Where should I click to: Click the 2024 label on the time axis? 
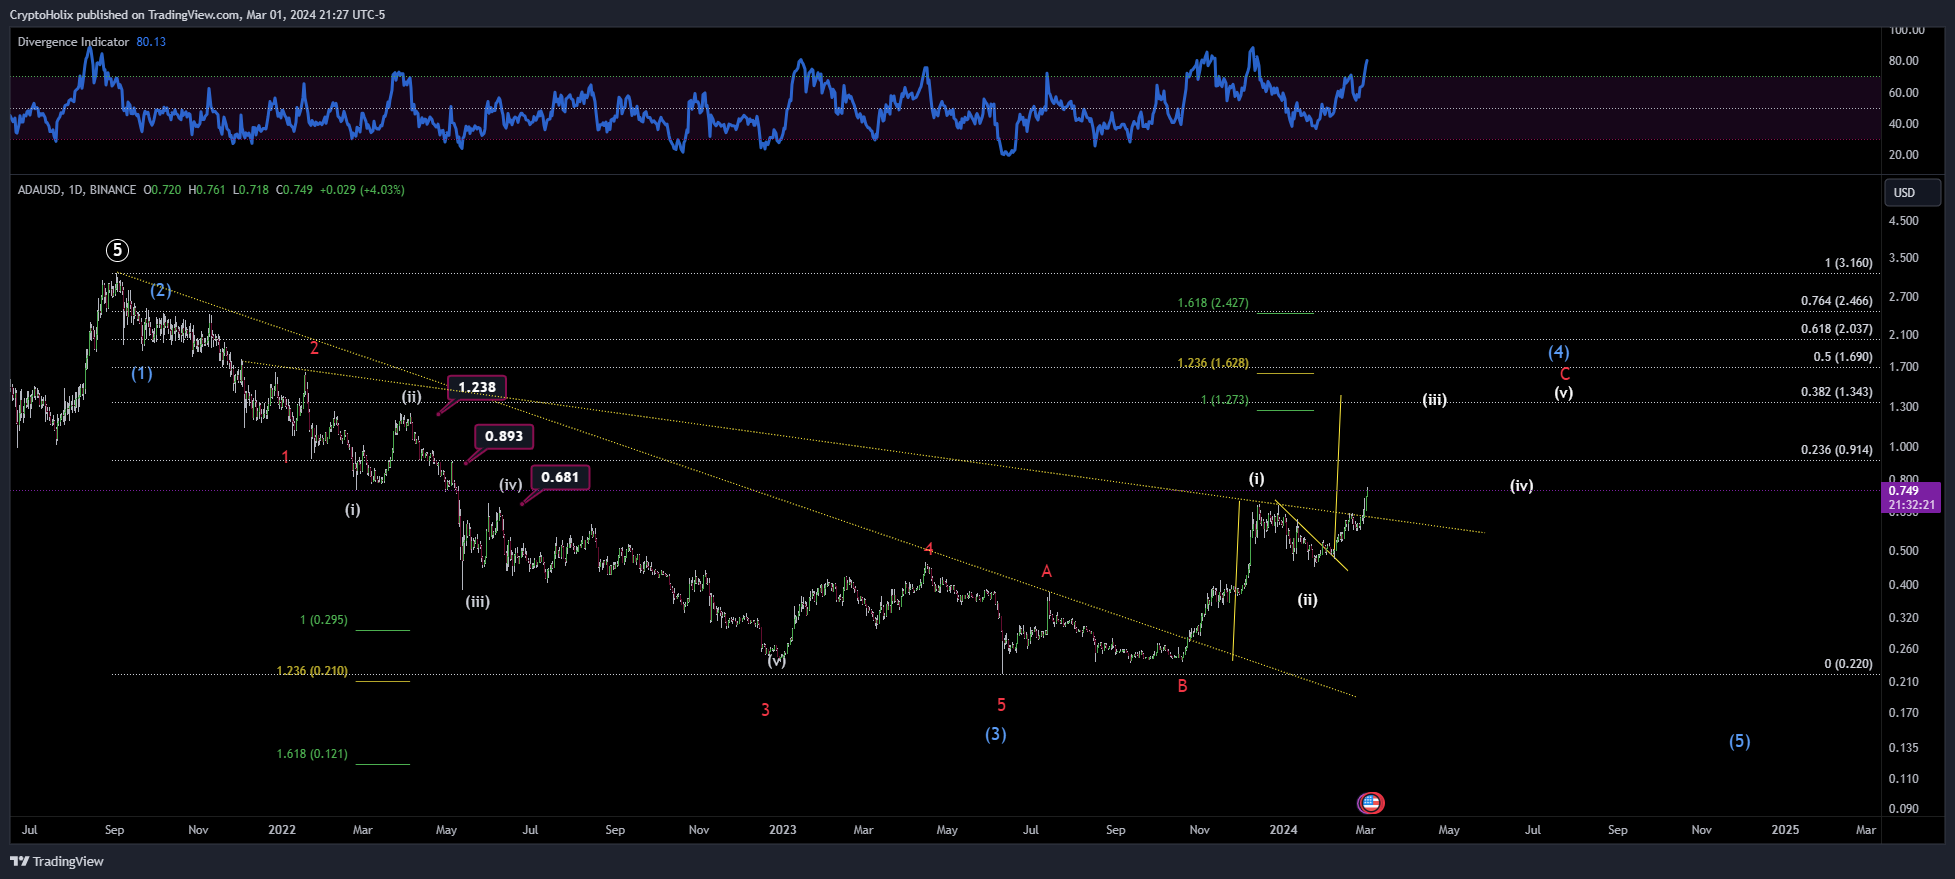point(1283,830)
